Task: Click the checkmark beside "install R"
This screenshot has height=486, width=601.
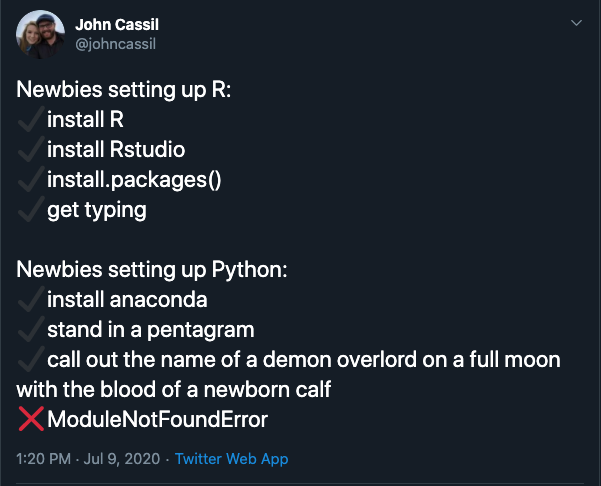Action: coord(30,121)
